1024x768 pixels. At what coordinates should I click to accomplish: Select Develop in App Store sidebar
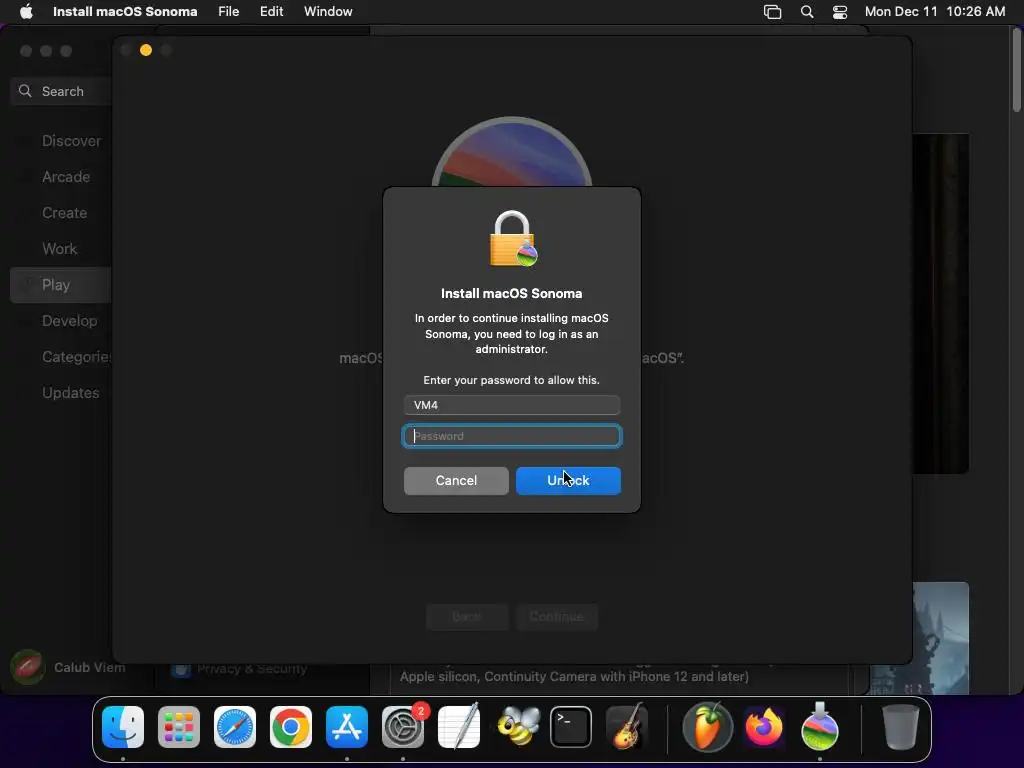[x=61, y=321]
